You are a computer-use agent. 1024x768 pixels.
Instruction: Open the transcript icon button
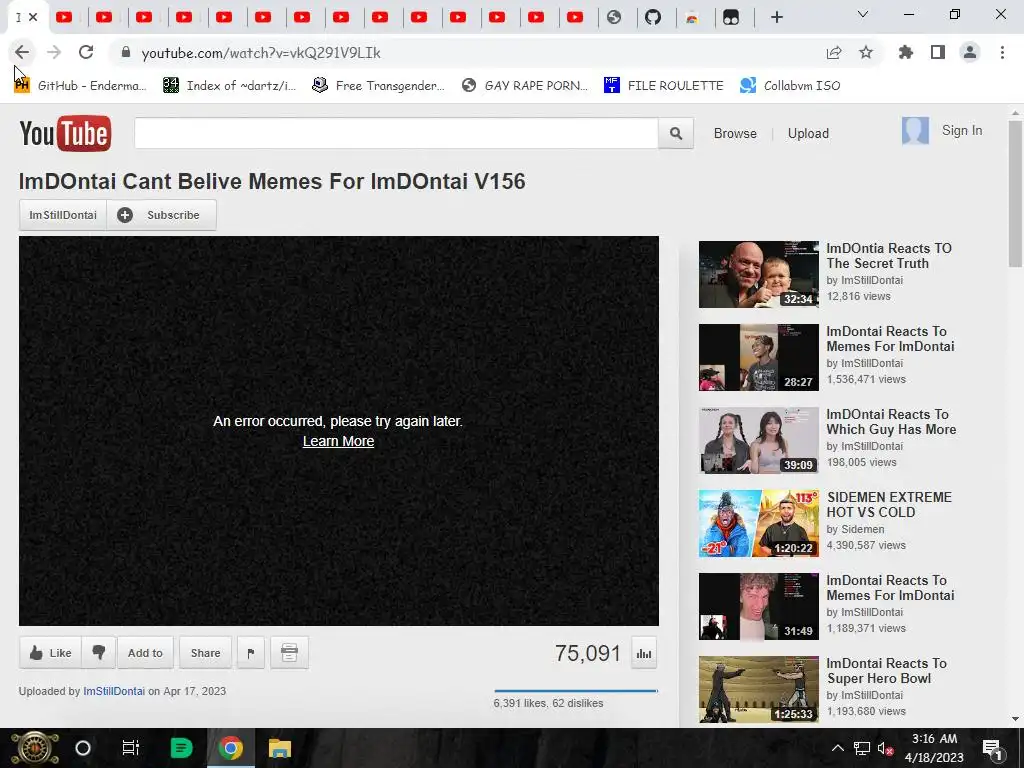click(x=289, y=652)
